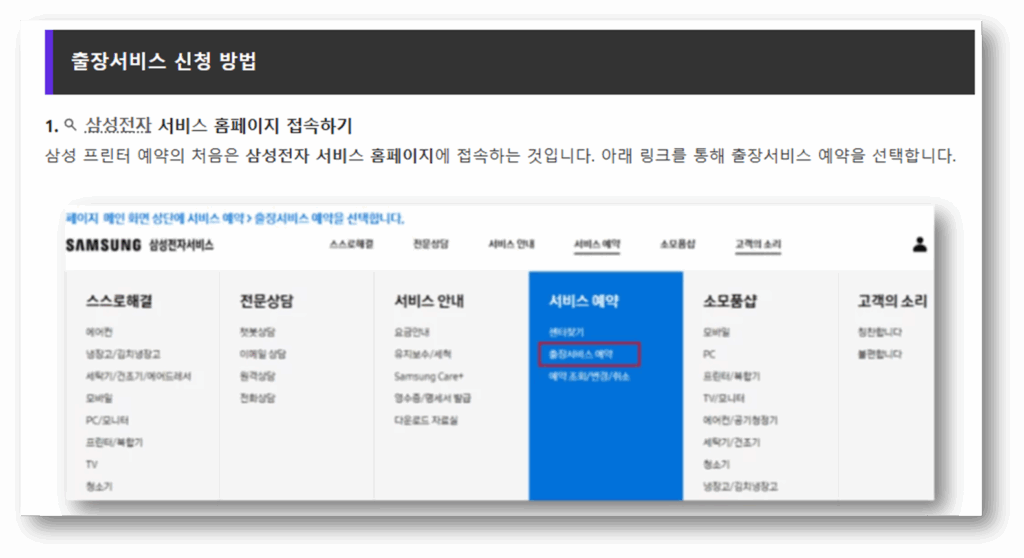The image size is (1024, 558).
Task: Open 이메일 상담 under 전문상담
Action: point(263,354)
